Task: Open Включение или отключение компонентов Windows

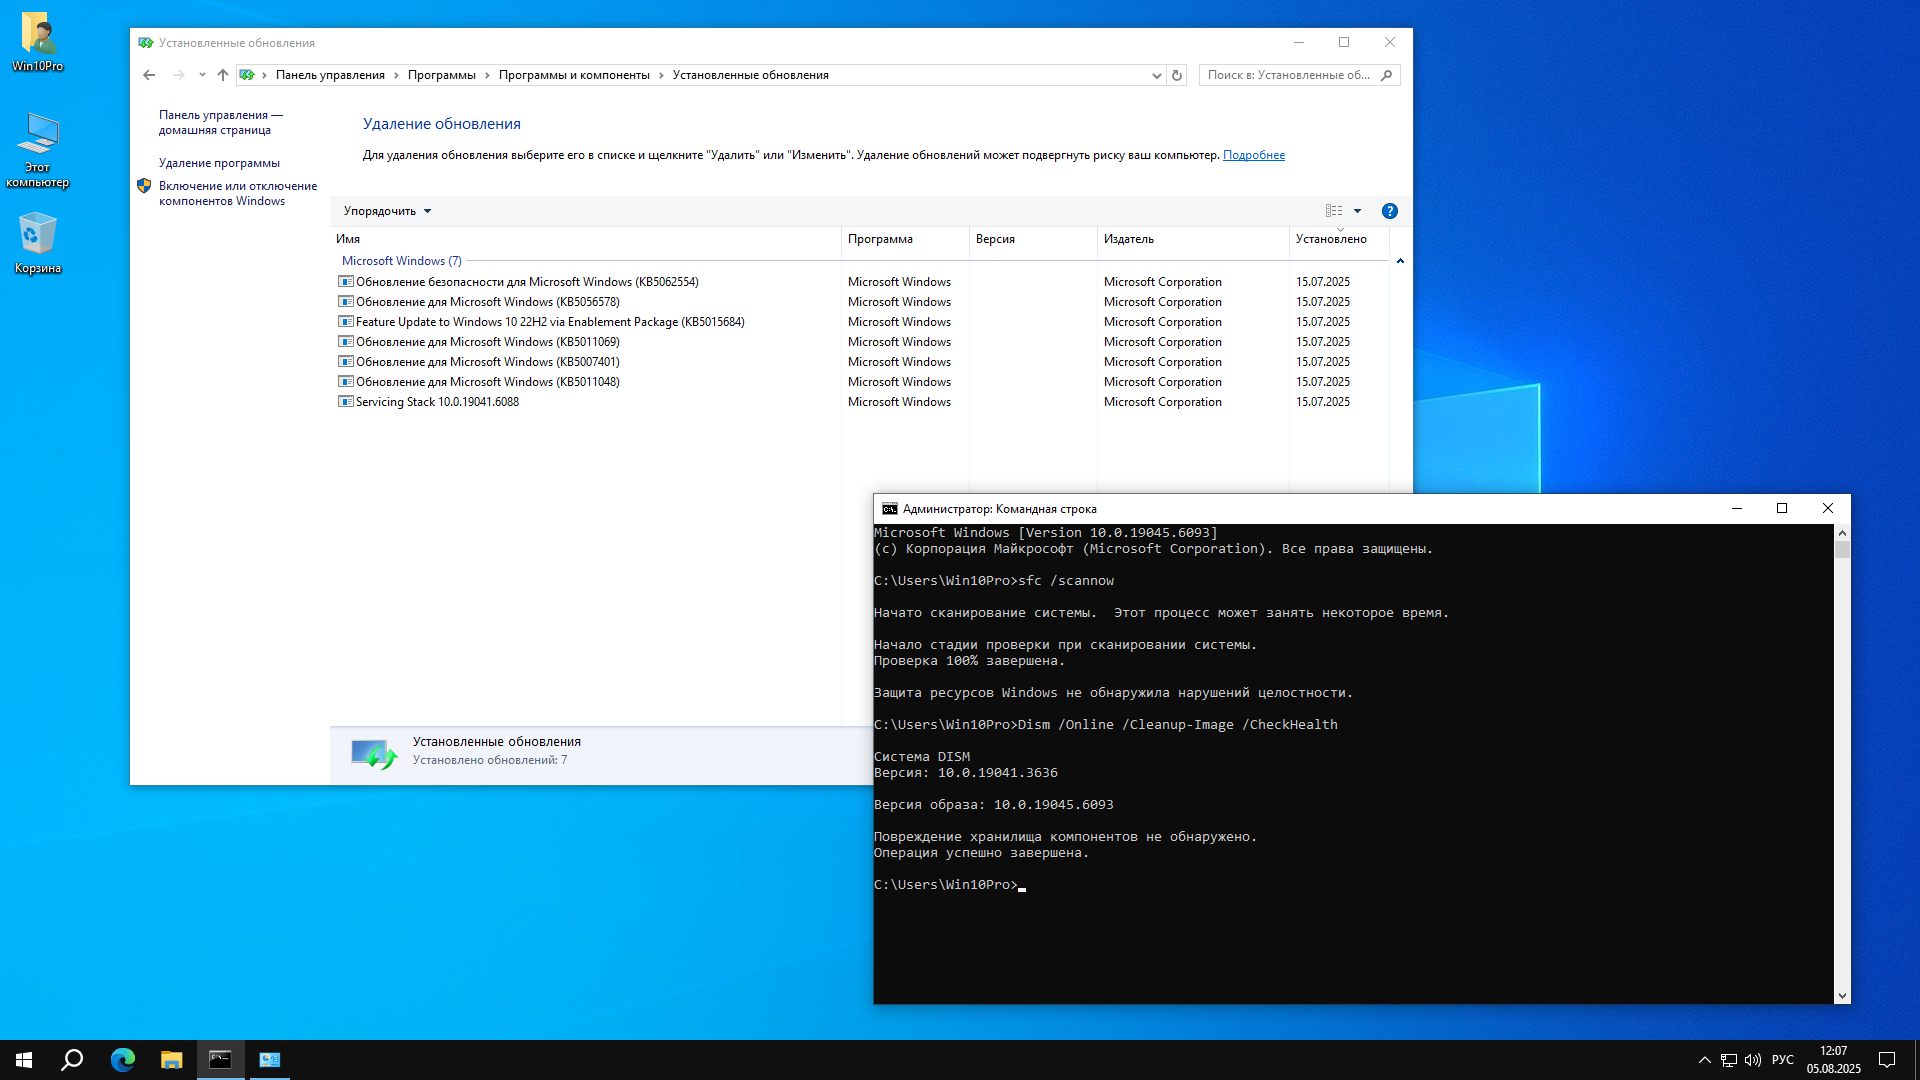Action: (x=238, y=193)
